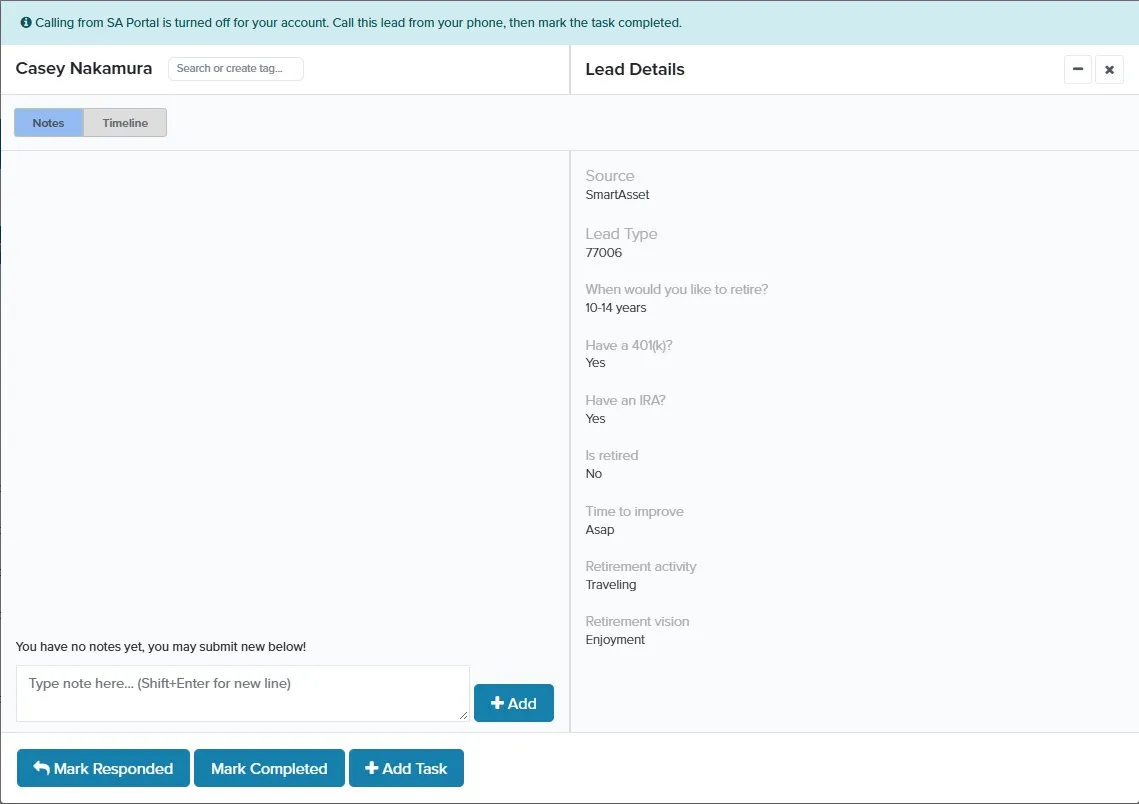The width and height of the screenshot is (1139, 804).
Task: Open the Timeline tab
Action: 125,123
